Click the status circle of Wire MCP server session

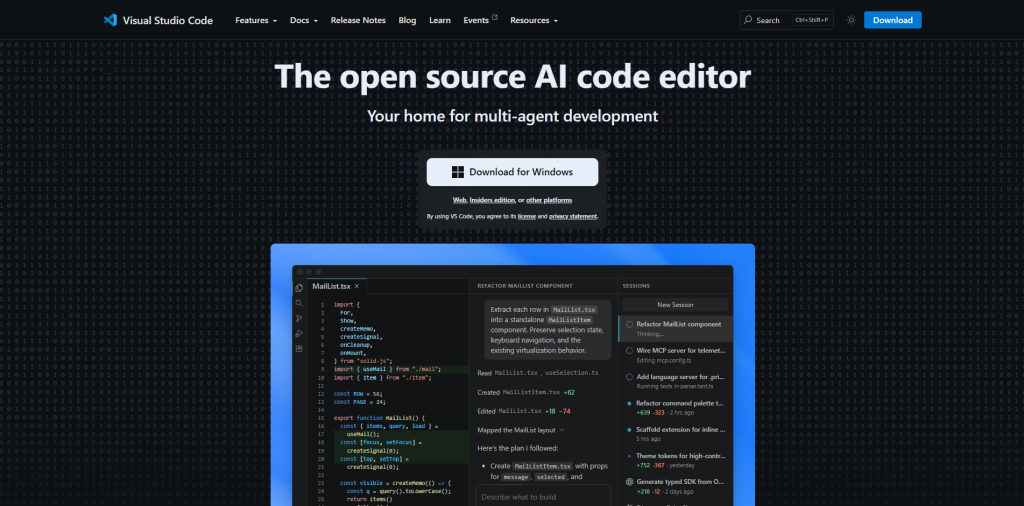click(x=629, y=350)
